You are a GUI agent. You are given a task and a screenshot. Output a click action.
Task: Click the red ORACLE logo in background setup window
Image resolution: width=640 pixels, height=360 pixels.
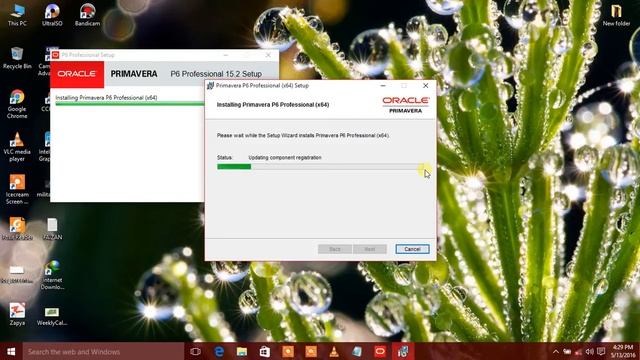point(77,74)
